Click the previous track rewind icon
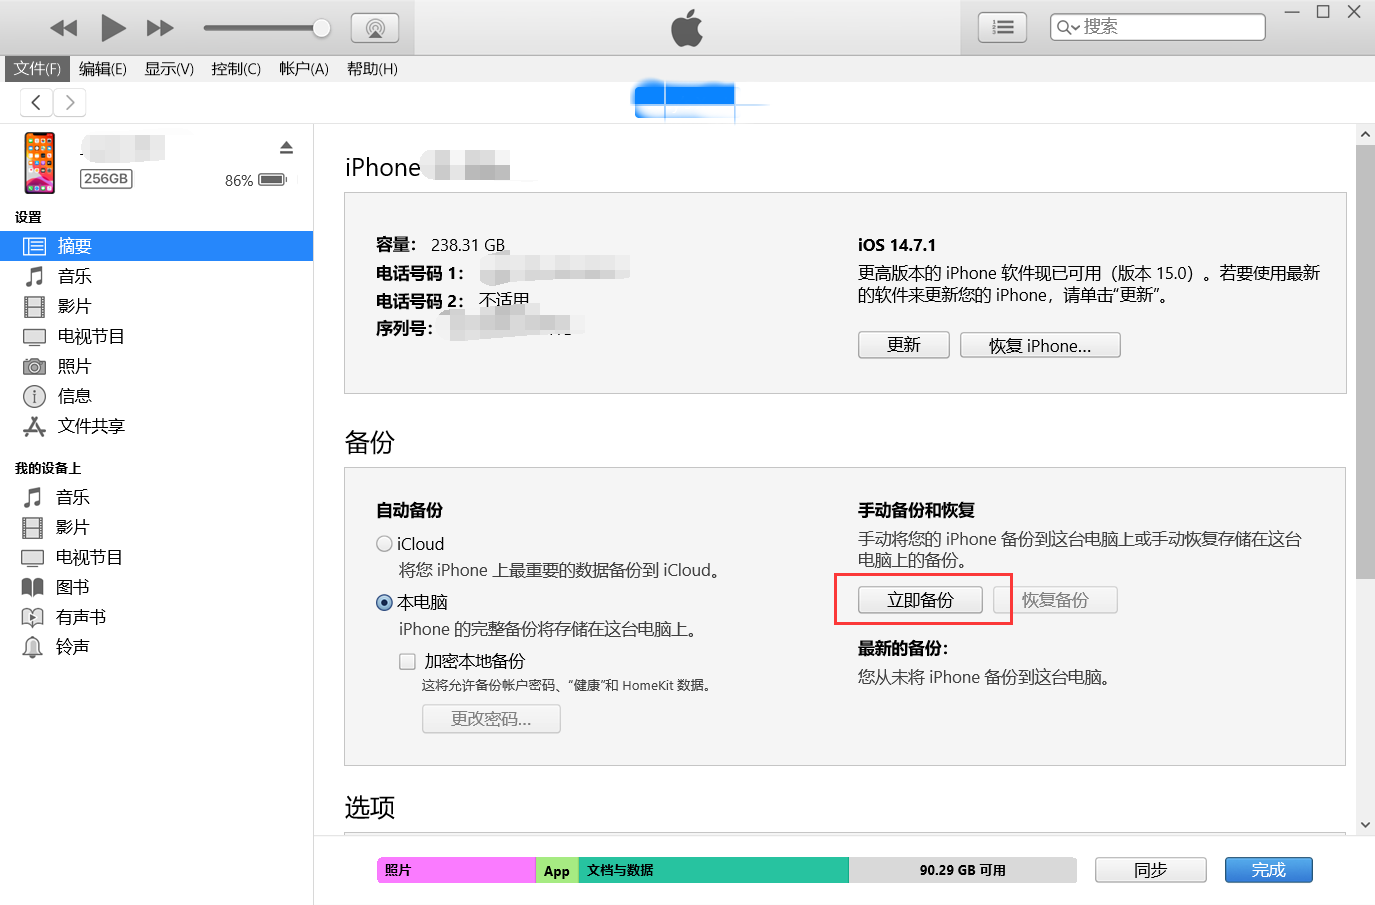This screenshot has height=905, width=1375. click(63, 28)
